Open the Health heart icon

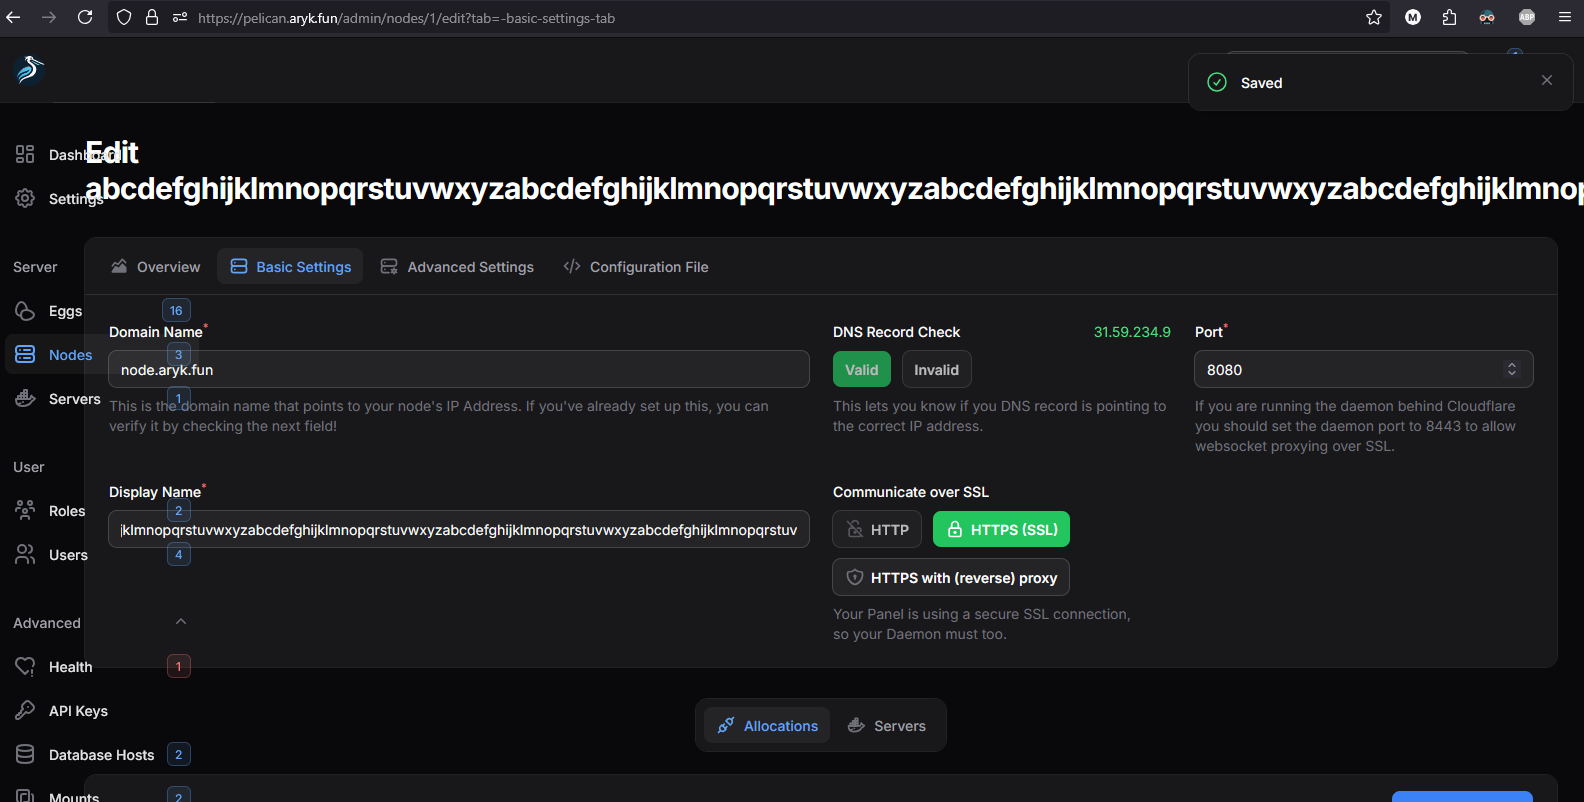[25, 667]
